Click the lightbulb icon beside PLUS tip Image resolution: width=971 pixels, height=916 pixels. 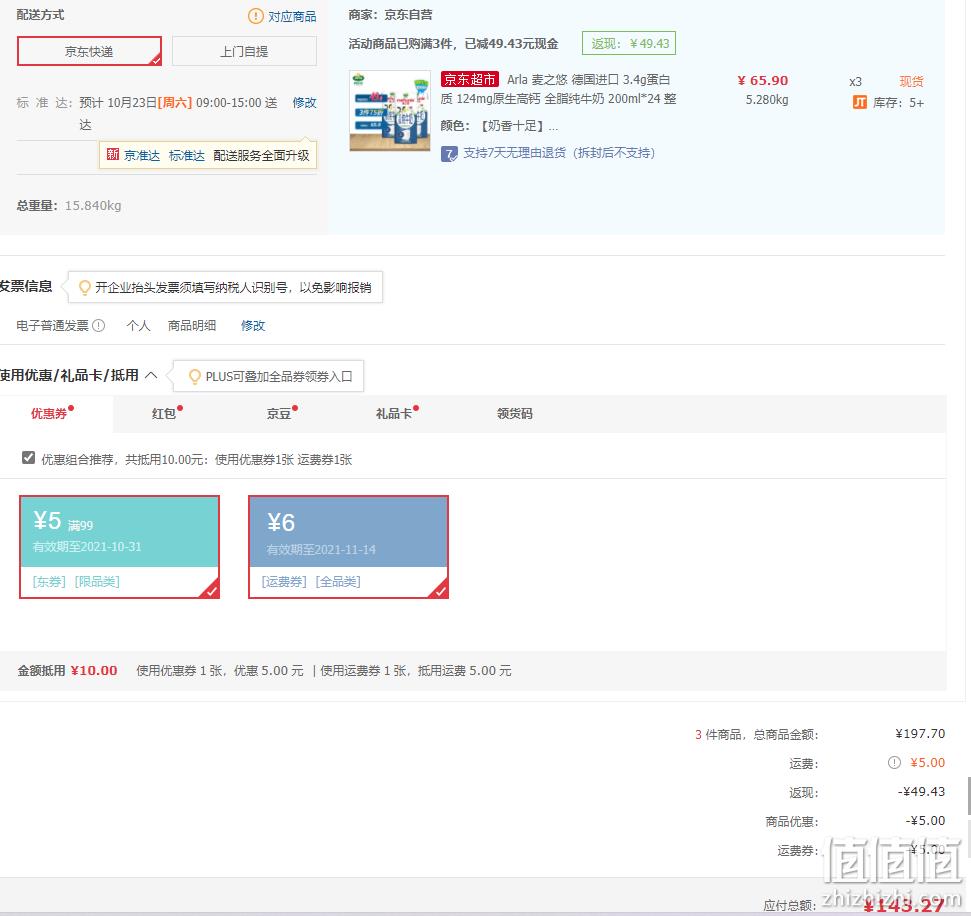(x=194, y=377)
